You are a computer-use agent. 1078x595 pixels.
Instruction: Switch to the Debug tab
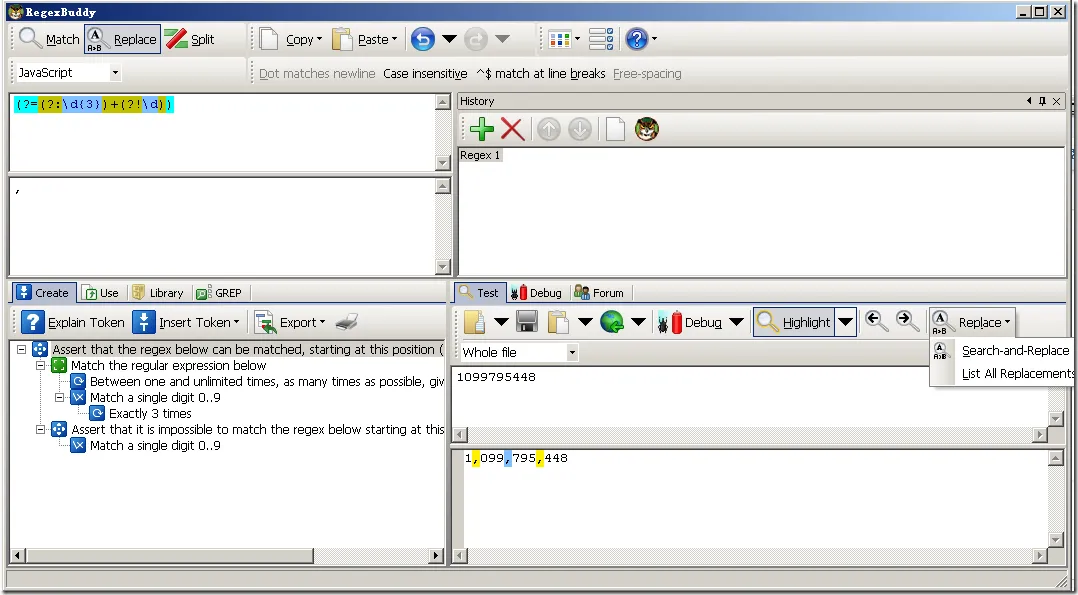click(x=536, y=293)
